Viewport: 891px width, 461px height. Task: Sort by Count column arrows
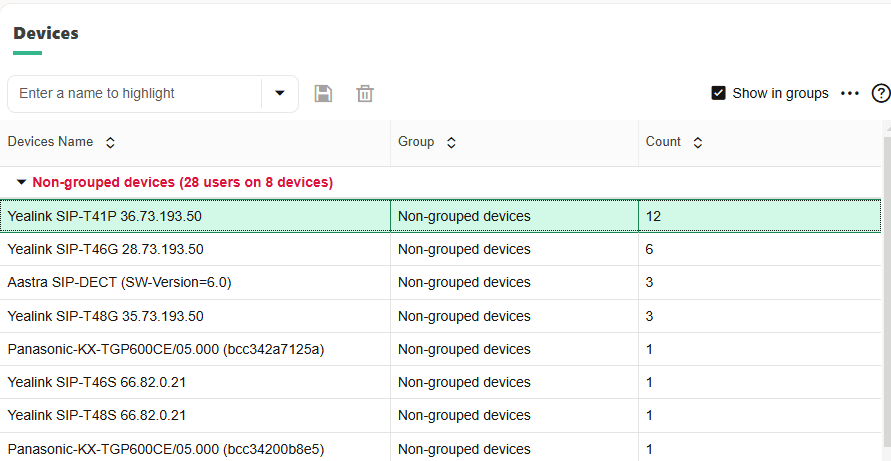(x=698, y=143)
